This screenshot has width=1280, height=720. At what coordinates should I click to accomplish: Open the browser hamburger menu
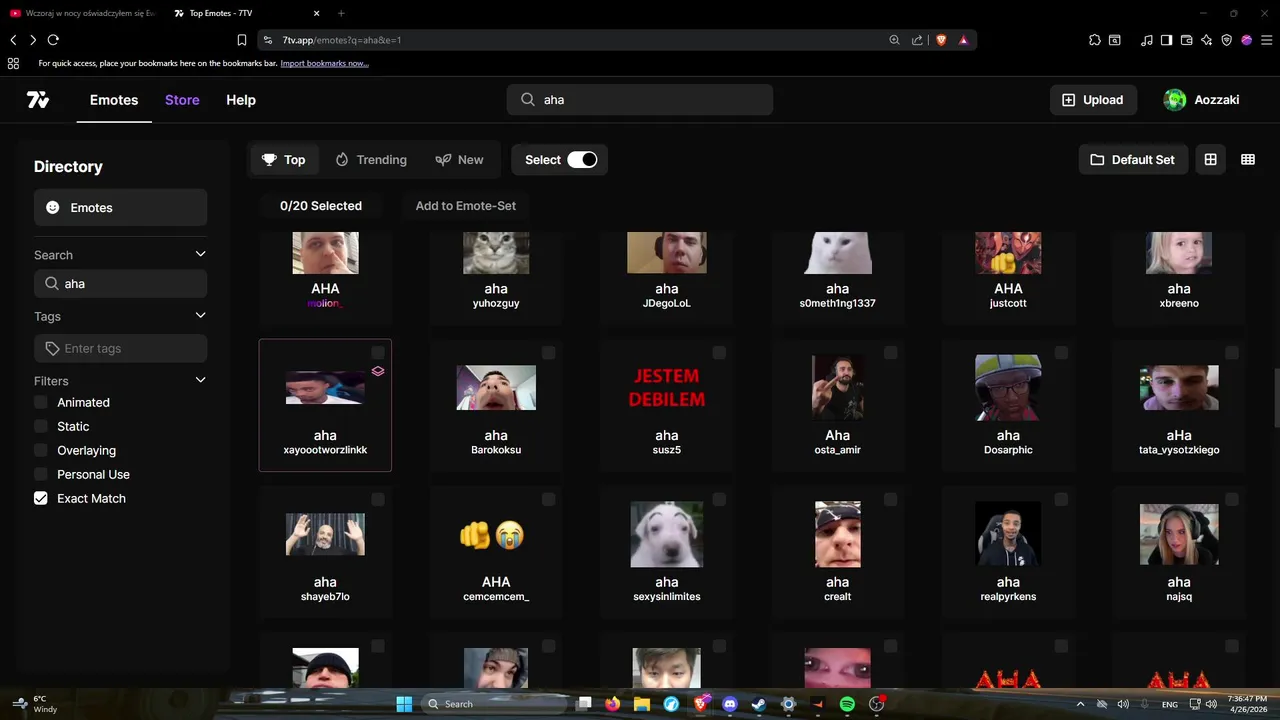1266,40
